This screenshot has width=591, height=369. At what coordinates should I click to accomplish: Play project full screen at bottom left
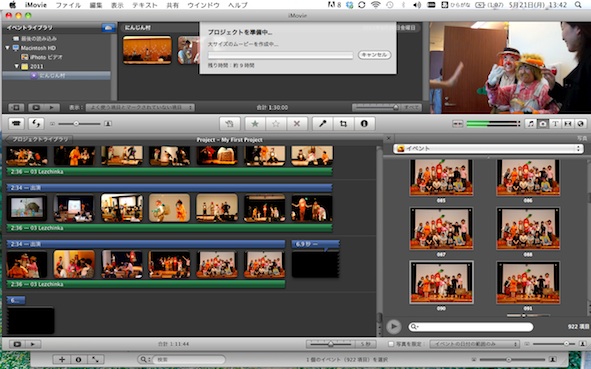(x=17, y=344)
